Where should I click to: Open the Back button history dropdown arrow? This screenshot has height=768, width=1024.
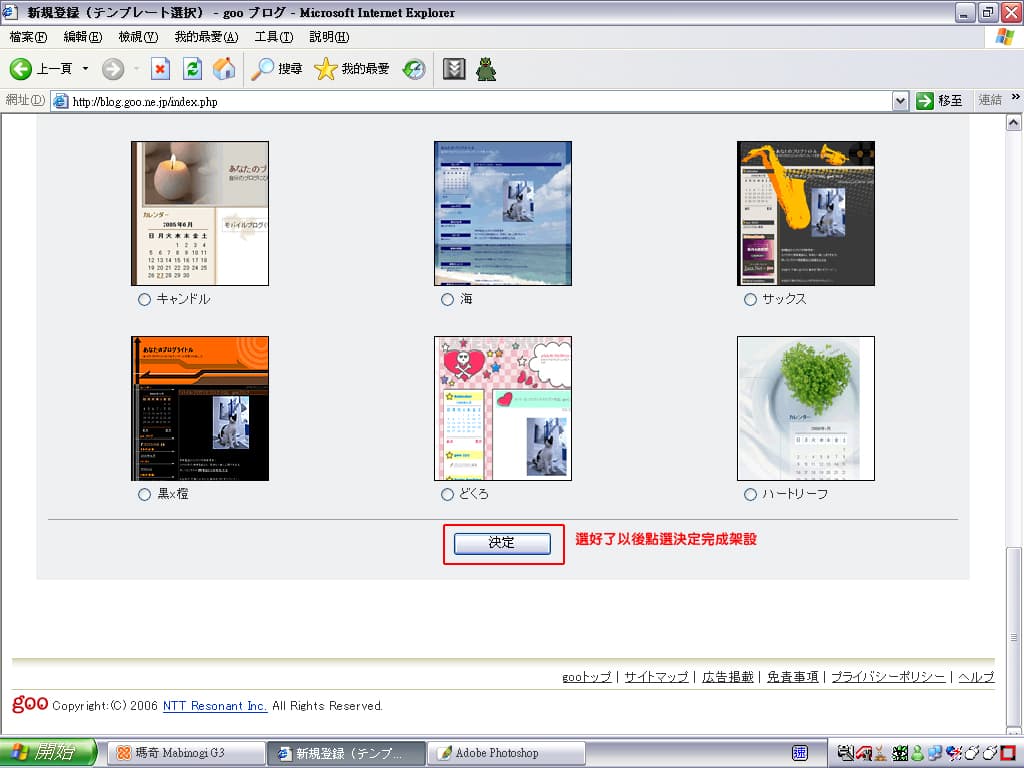point(85,69)
